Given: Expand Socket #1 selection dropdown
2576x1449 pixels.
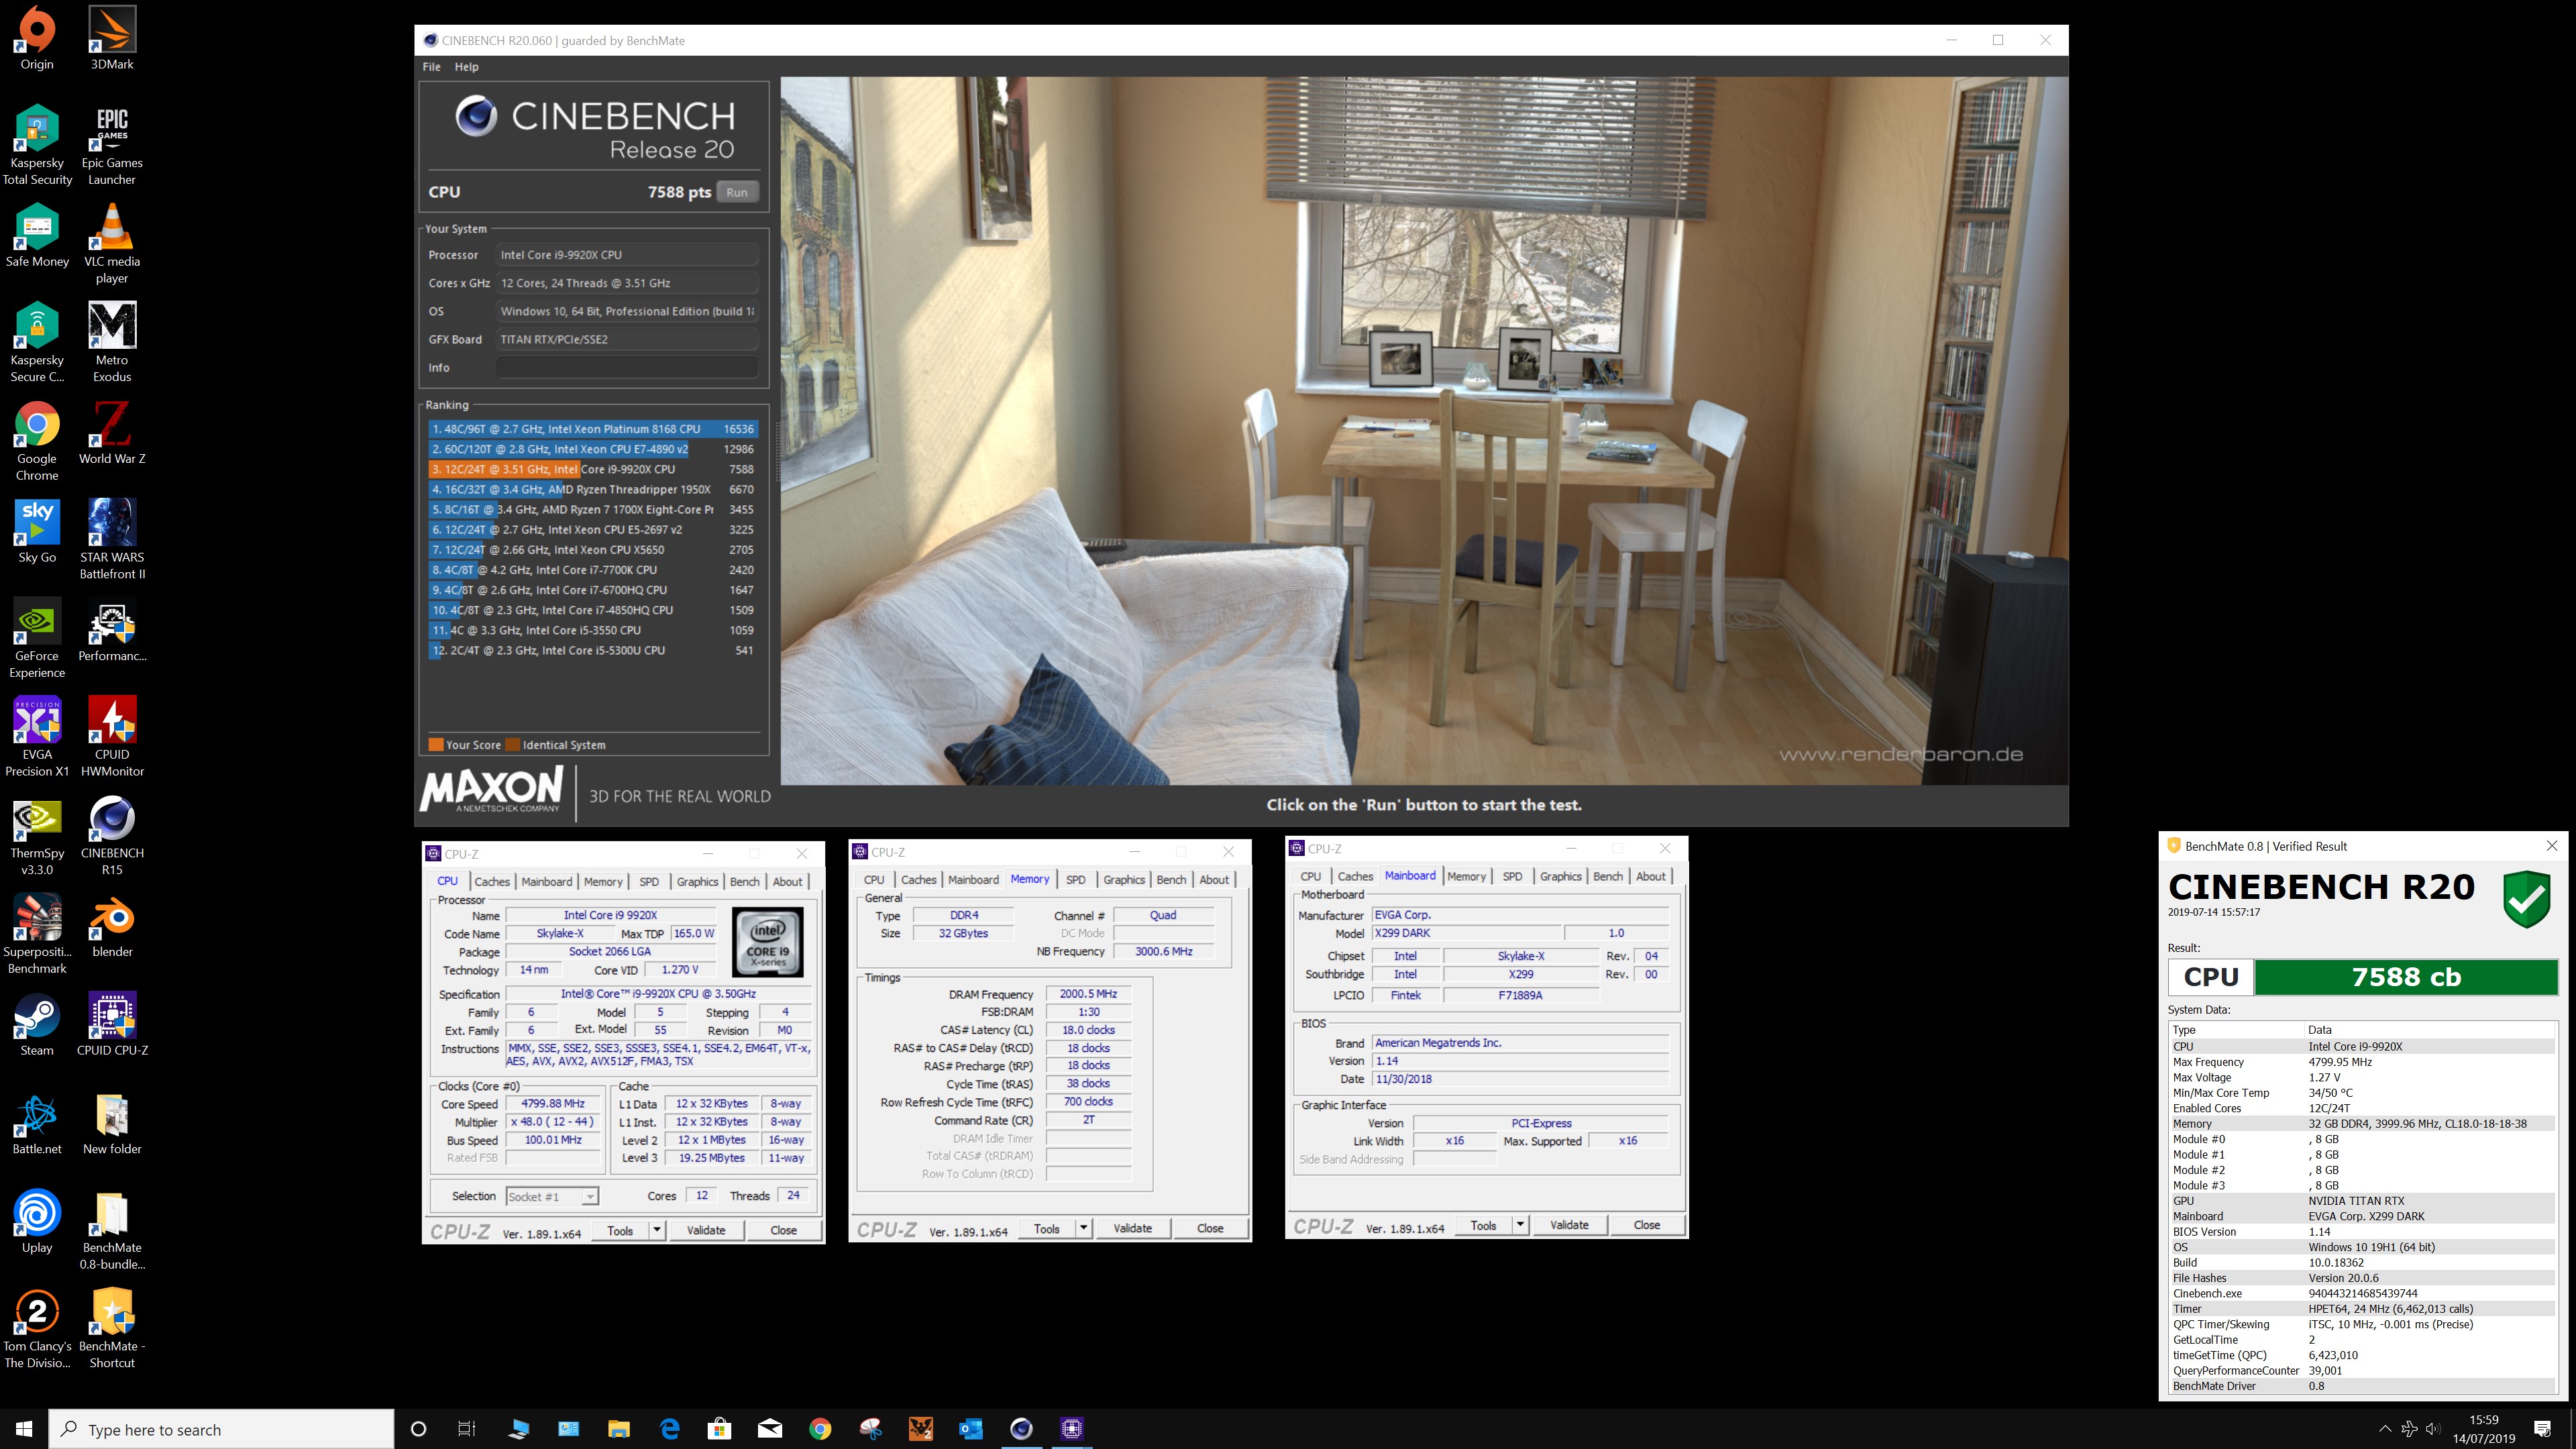Looking at the screenshot, I should [590, 1196].
